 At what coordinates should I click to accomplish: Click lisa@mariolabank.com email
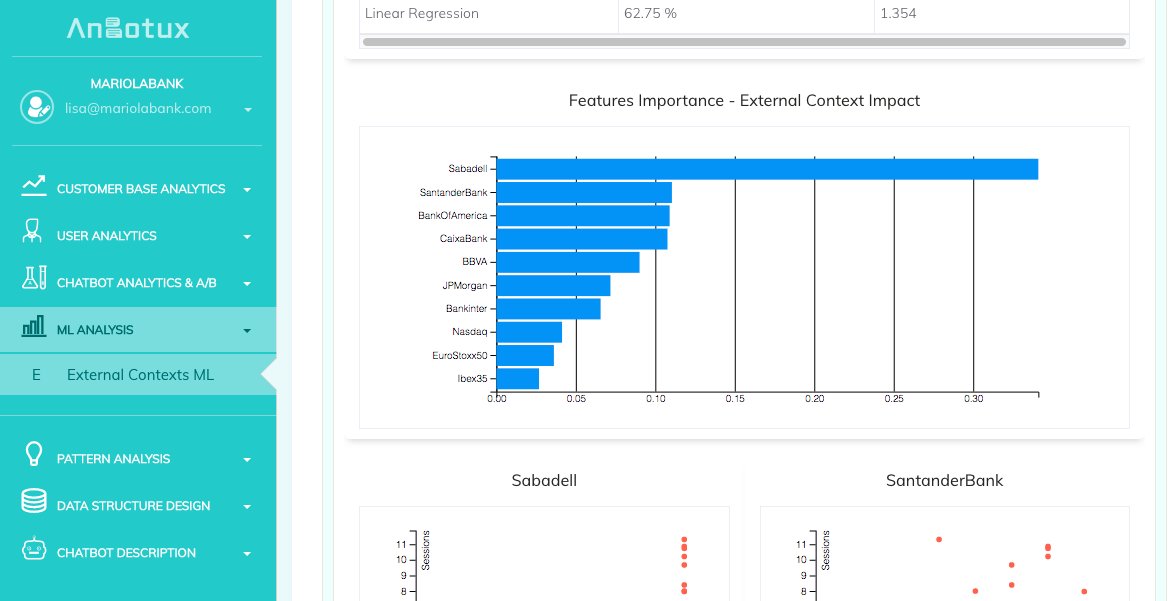(138, 109)
